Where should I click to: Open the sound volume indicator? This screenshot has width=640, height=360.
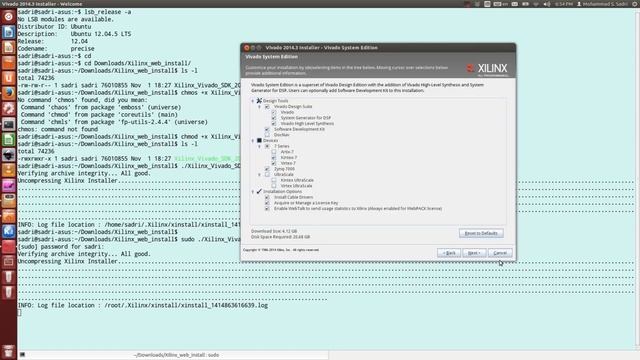[547, 4]
